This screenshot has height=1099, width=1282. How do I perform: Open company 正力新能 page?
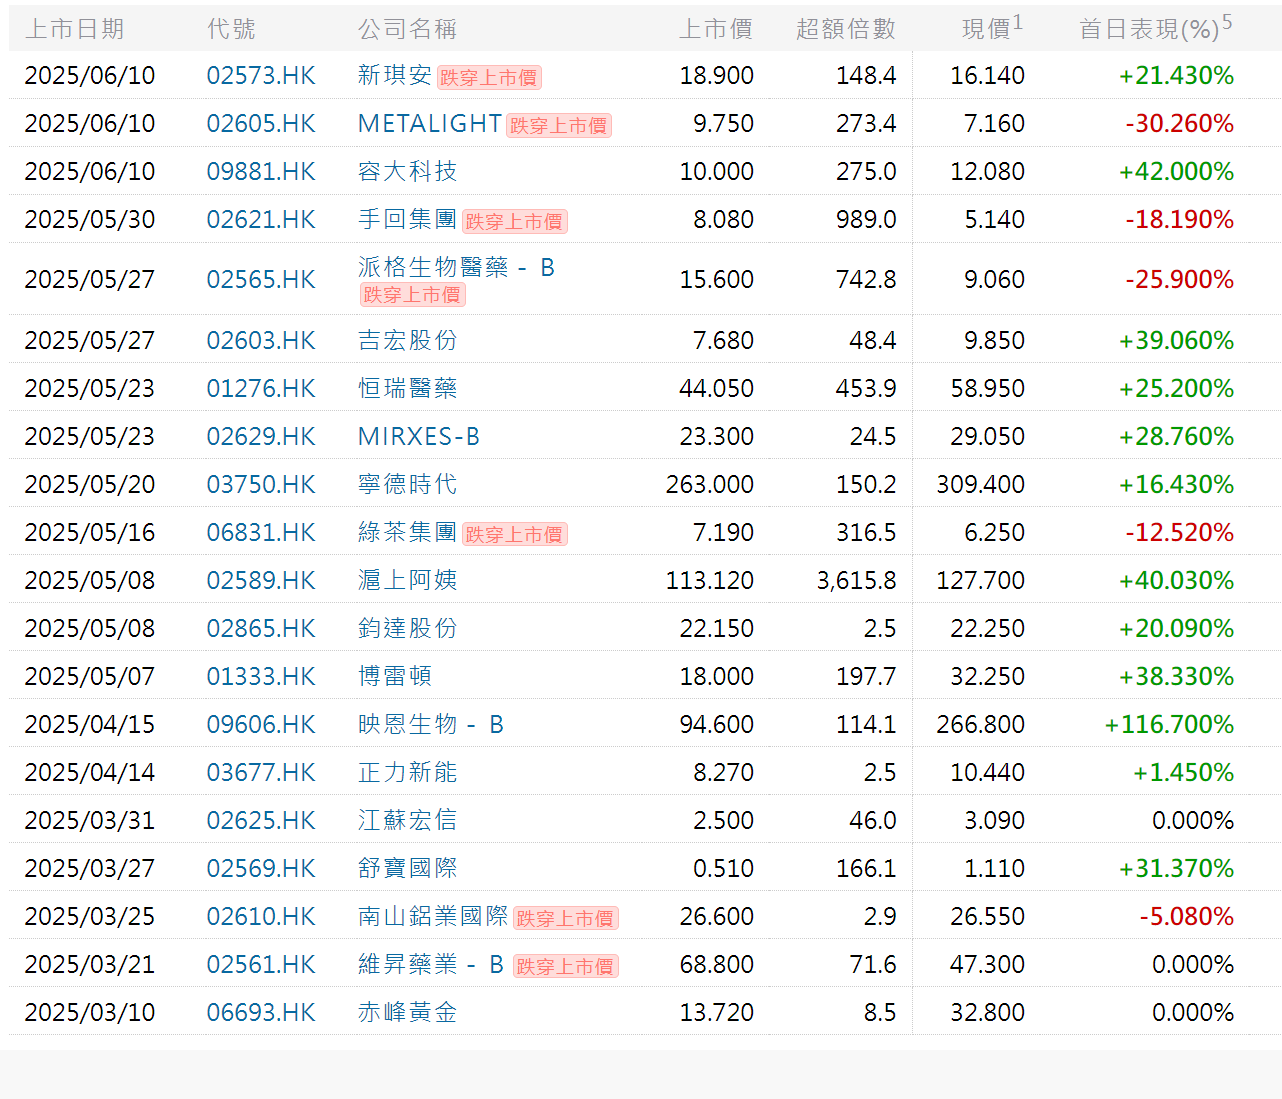click(x=408, y=773)
